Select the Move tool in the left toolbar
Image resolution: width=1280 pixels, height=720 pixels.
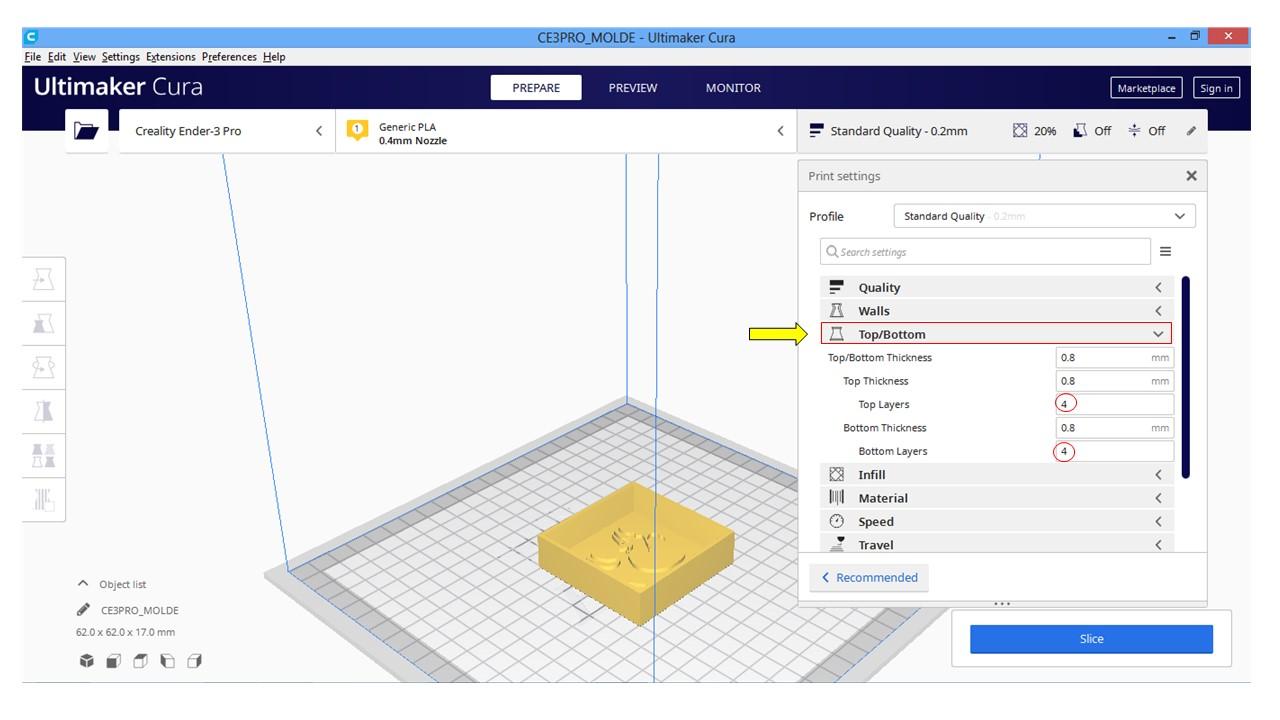coord(44,280)
